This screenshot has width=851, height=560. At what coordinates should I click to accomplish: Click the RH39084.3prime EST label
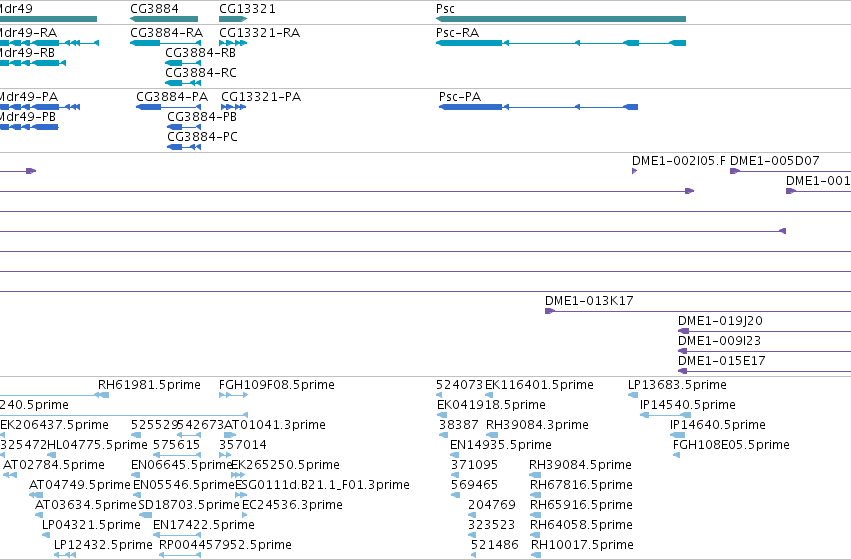coord(537,425)
